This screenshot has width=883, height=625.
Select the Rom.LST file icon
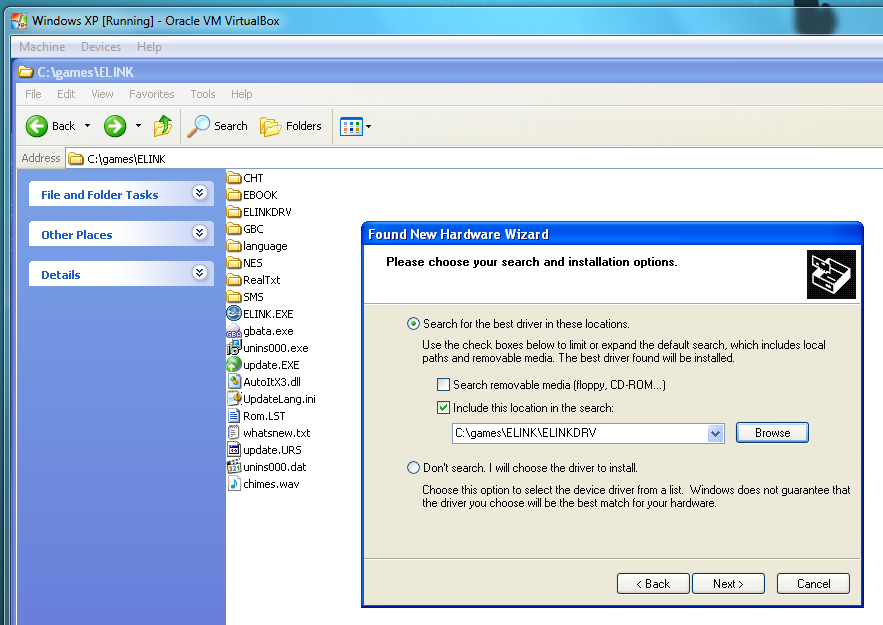pos(234,416)
